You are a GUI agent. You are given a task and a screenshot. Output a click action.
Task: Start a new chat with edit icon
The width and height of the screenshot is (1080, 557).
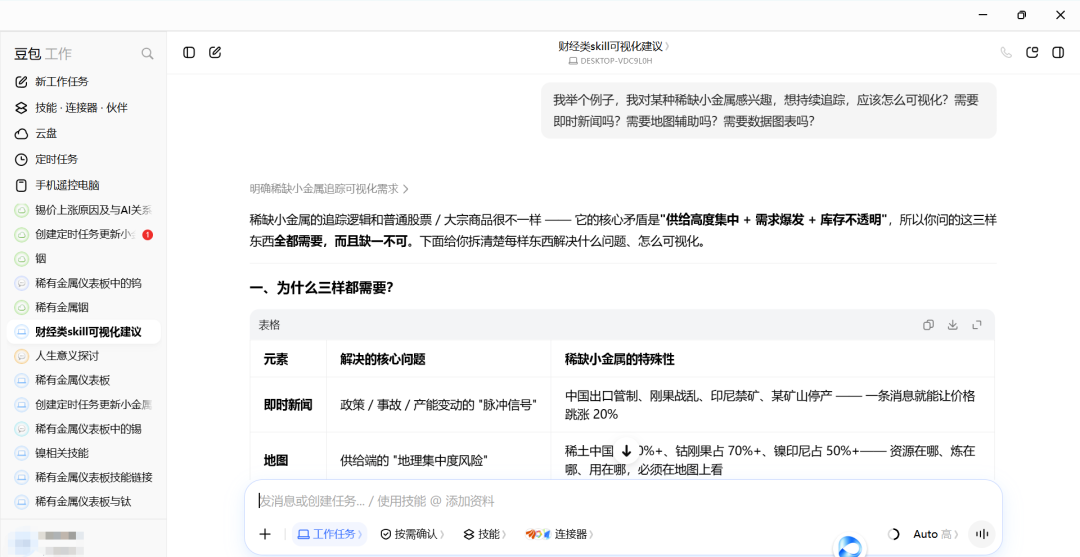pos(215,52)
